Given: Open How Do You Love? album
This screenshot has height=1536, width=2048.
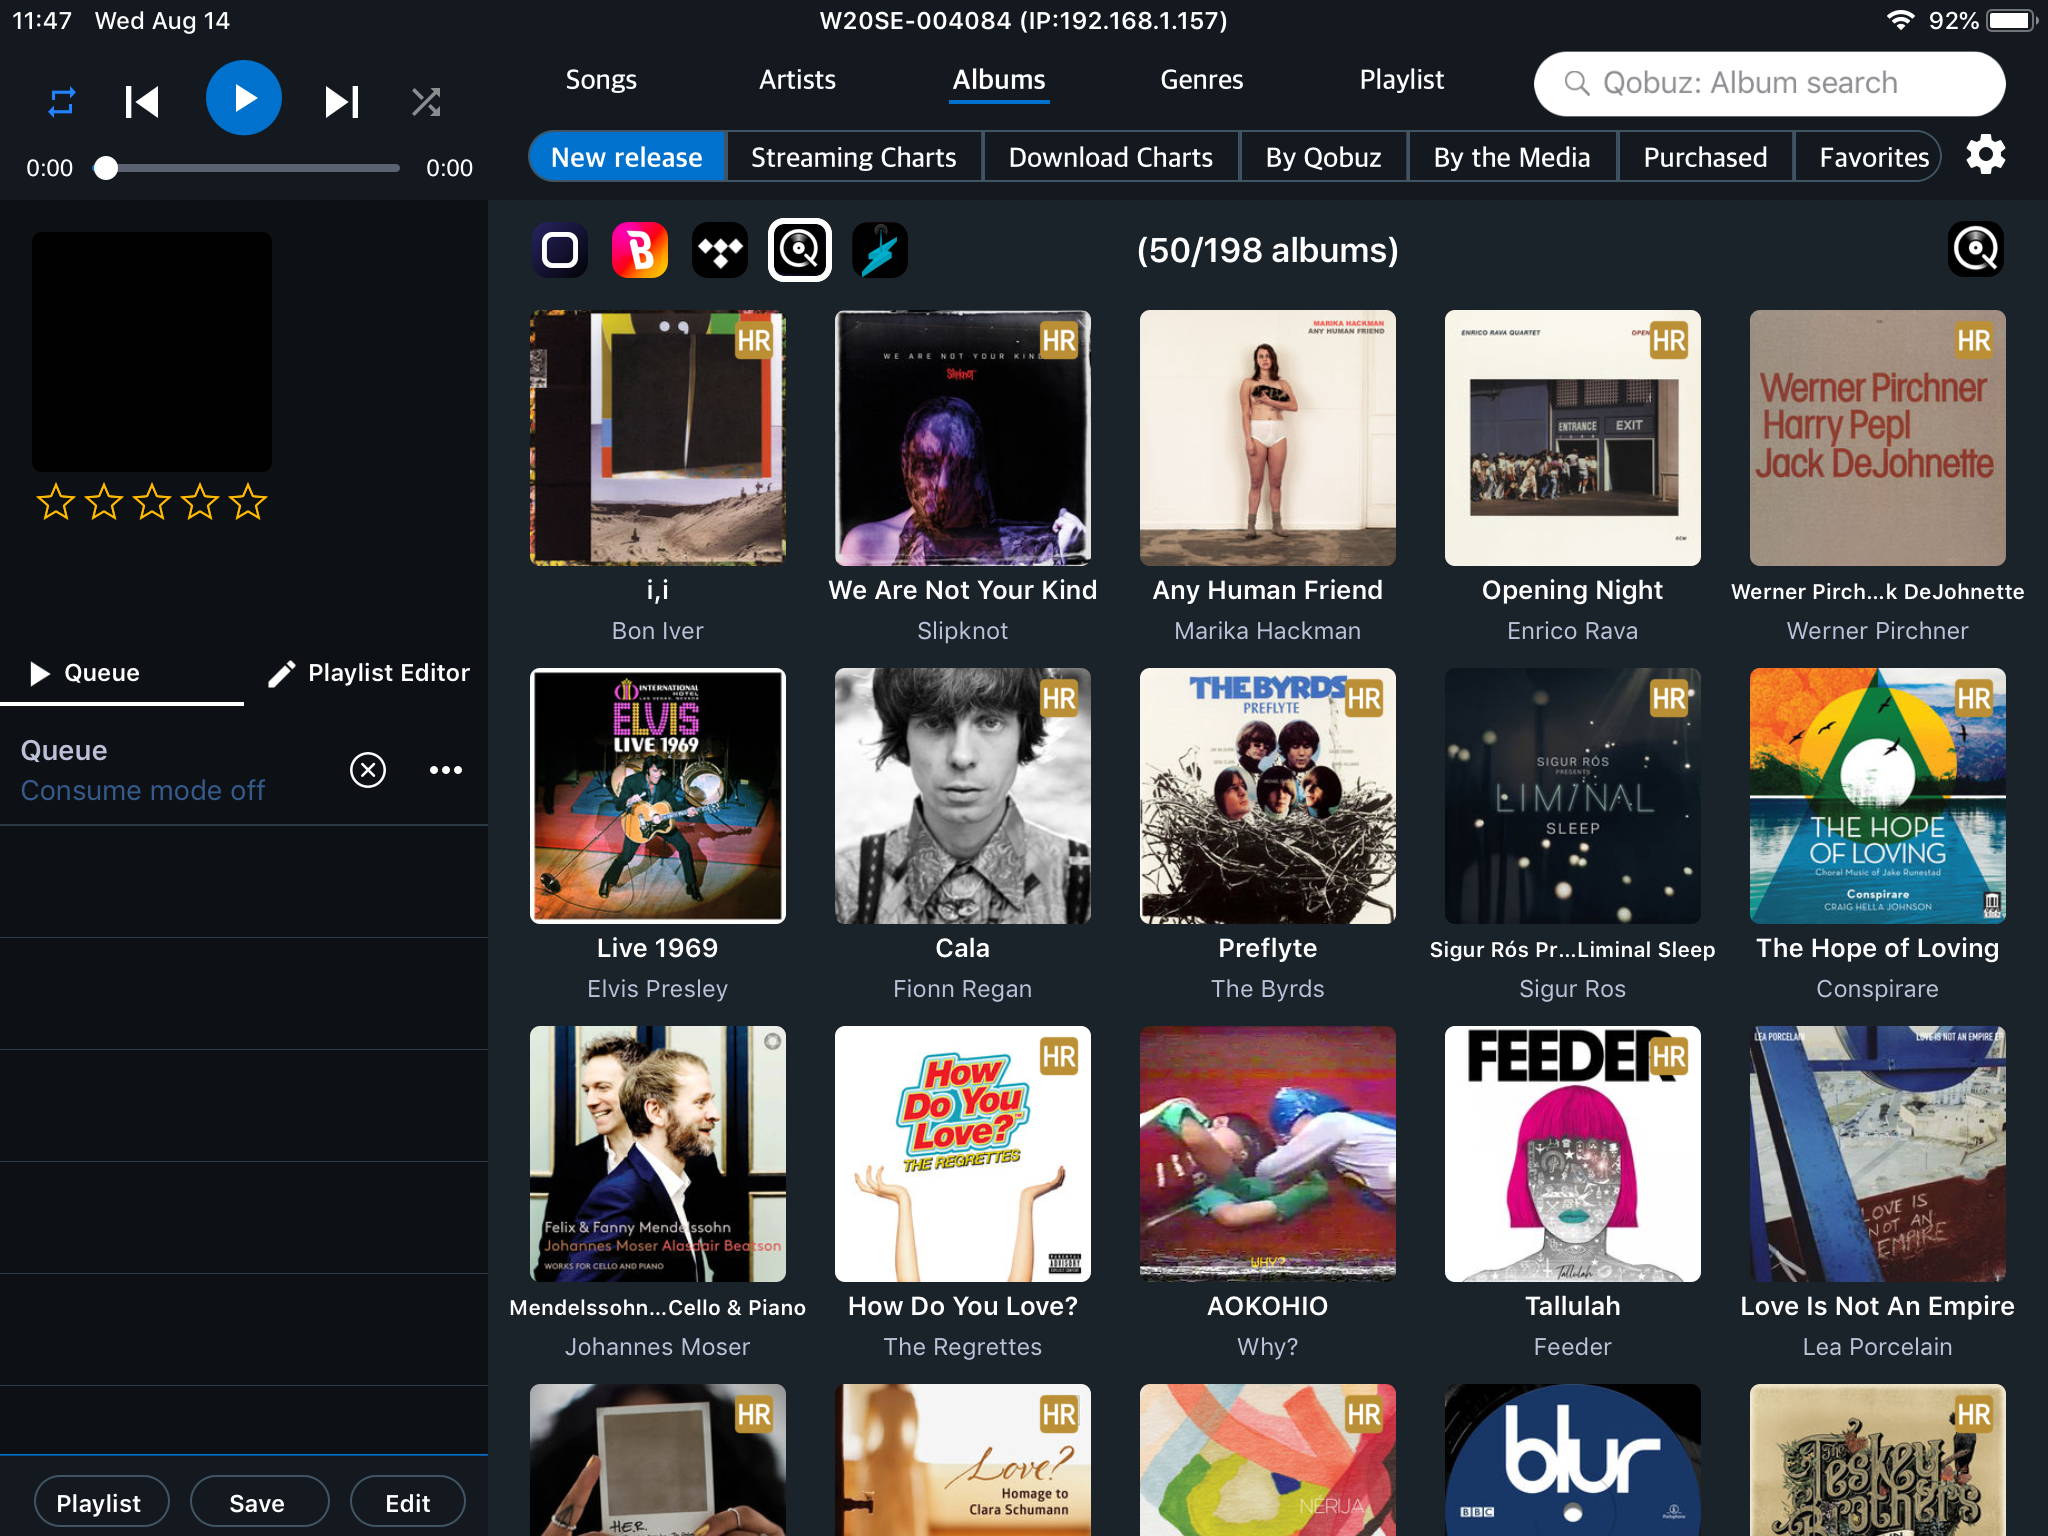Looking at the screenshot, I should 963,1154.
